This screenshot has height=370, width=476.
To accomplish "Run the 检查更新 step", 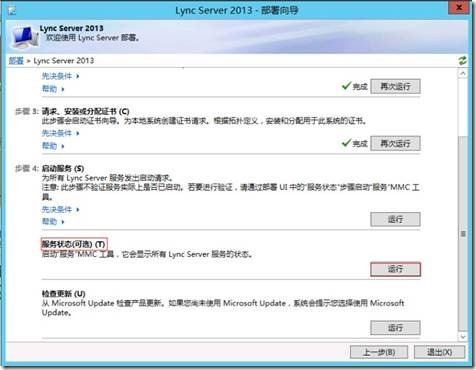I will pyautogui.click(x=395, y=328).
